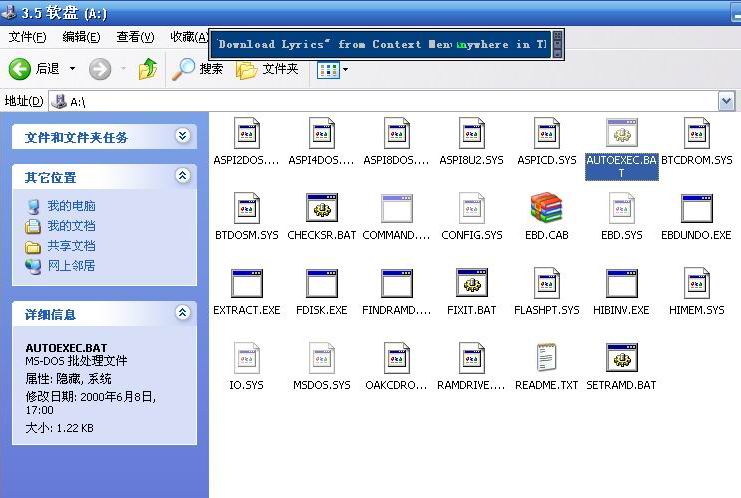The width and height of the screenshot is (741, 498).
Task: Select the ASPI4DOS file icon
Action: [x=321, y=133]
